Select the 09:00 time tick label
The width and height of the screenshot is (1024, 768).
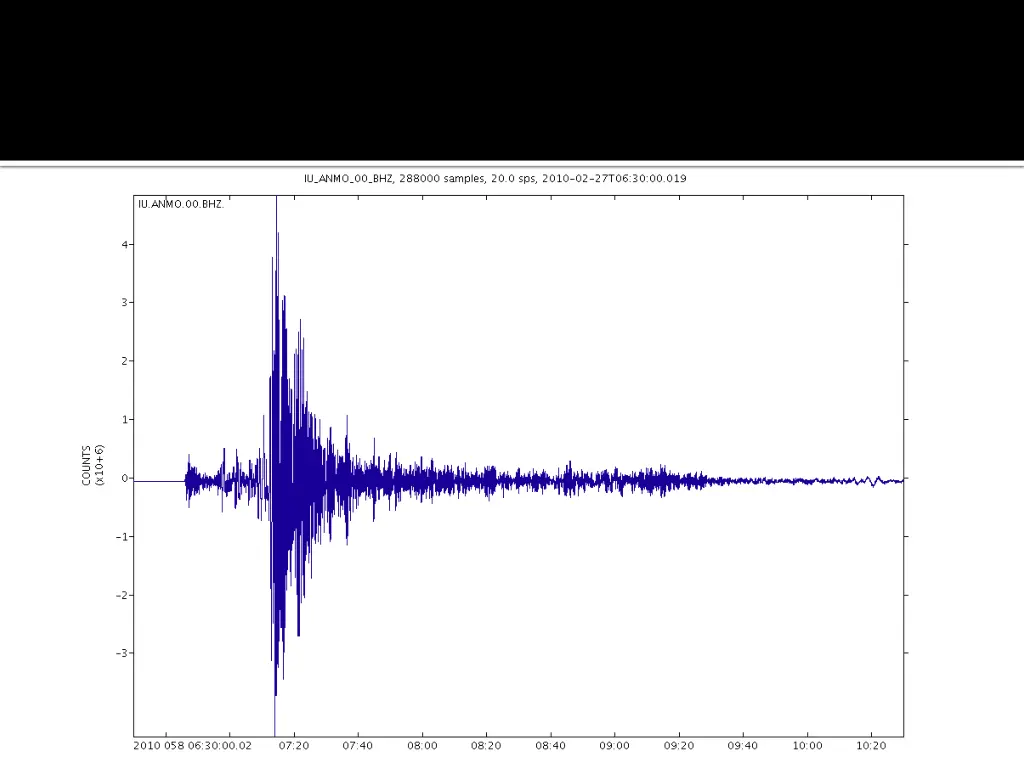tap(614, 746)
